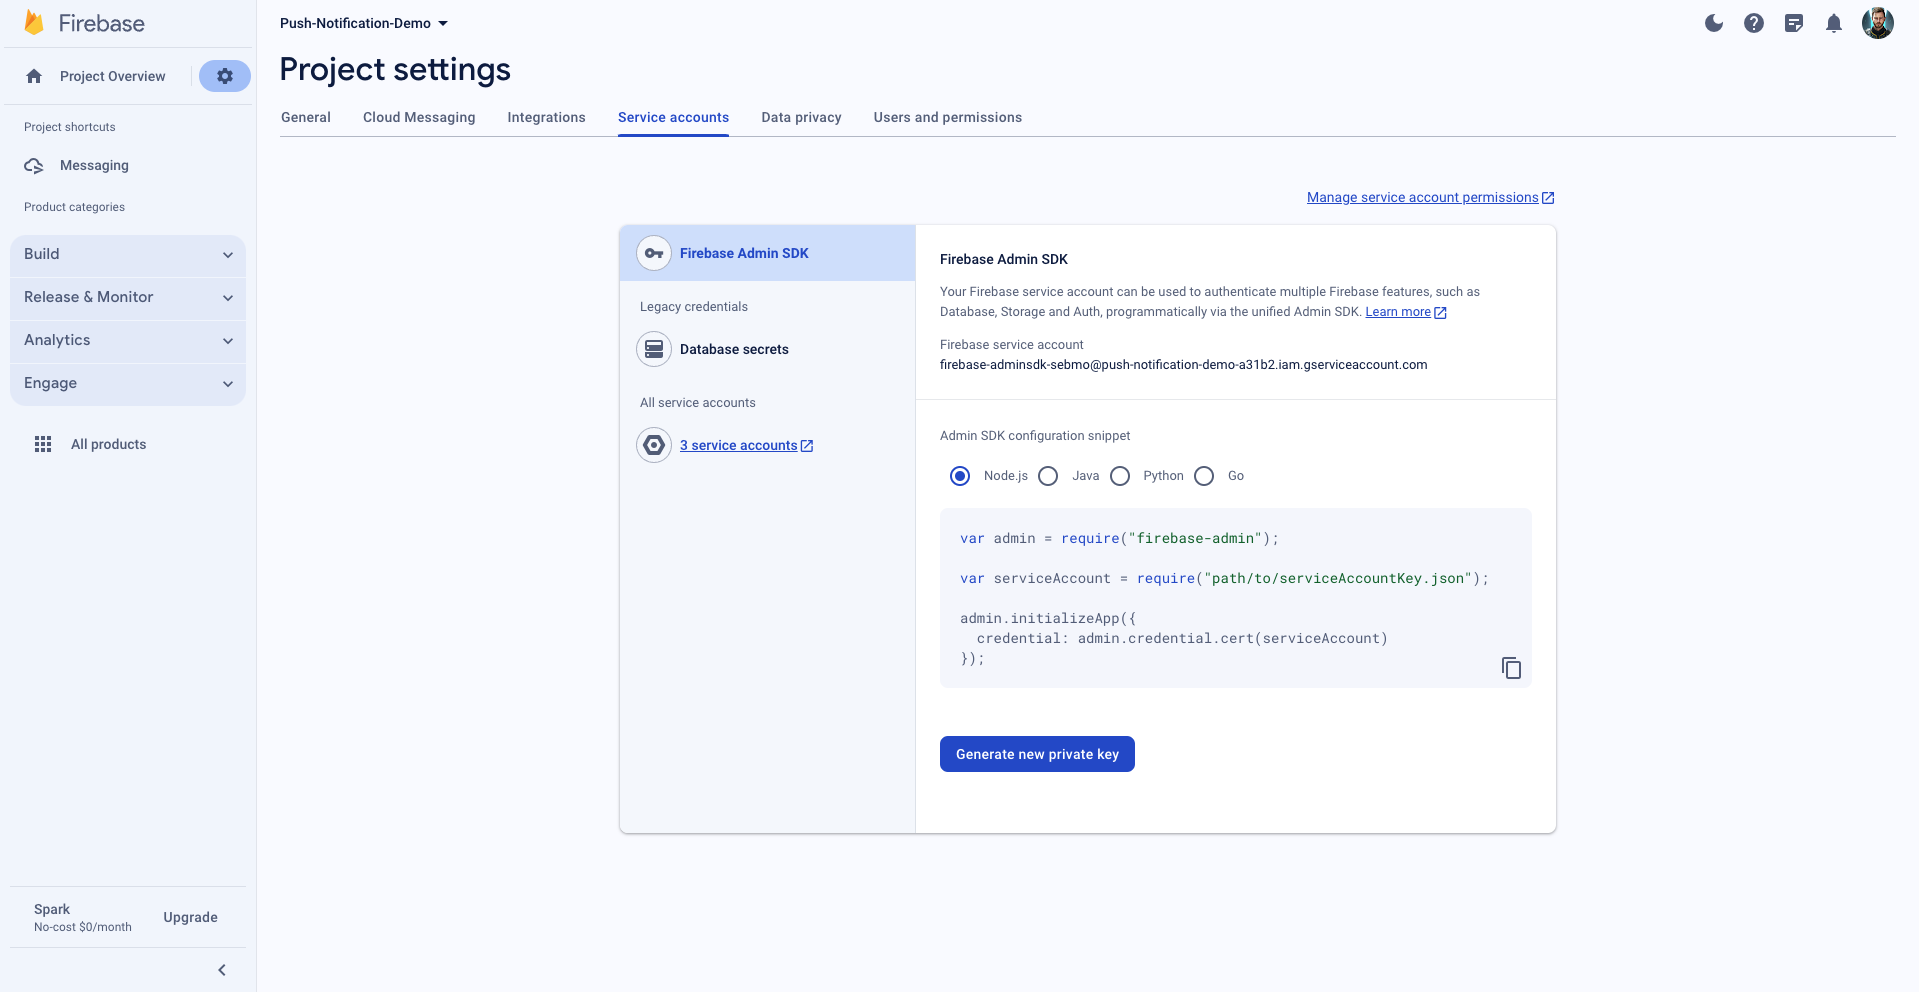This screenshot has height=992, width=1919.
Task: Copy the configuration snippet code
Action: (x=1511, y=668)
